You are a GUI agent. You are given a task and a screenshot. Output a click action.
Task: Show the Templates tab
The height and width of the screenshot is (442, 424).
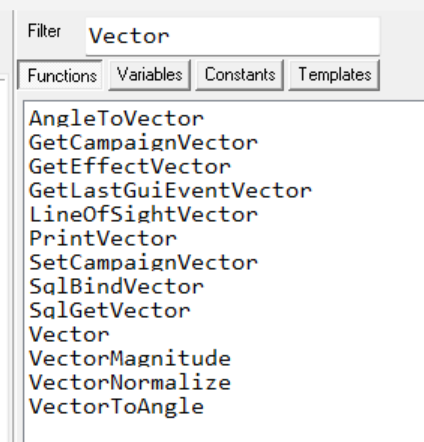point(334,75)
